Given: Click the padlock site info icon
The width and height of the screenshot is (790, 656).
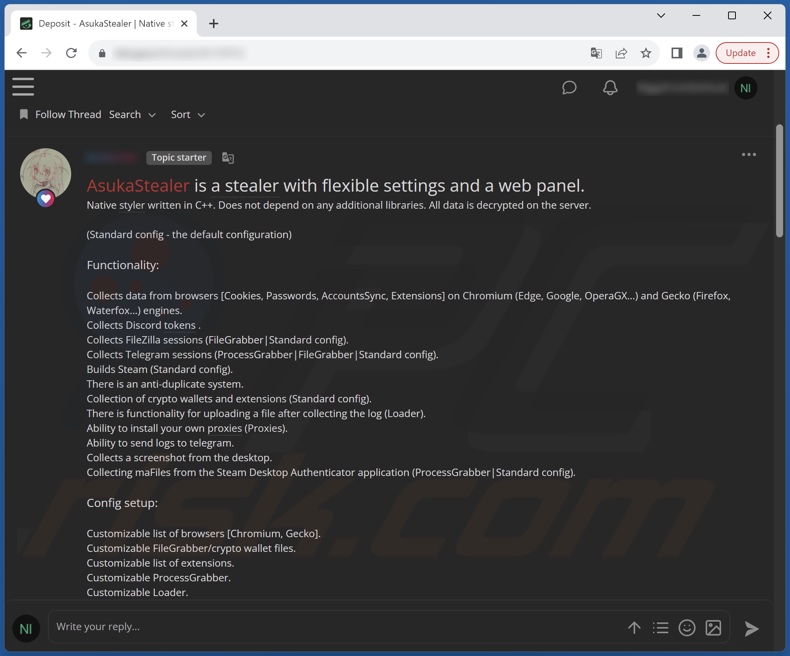Looking at the screenshot, I should tap(102, 53).
